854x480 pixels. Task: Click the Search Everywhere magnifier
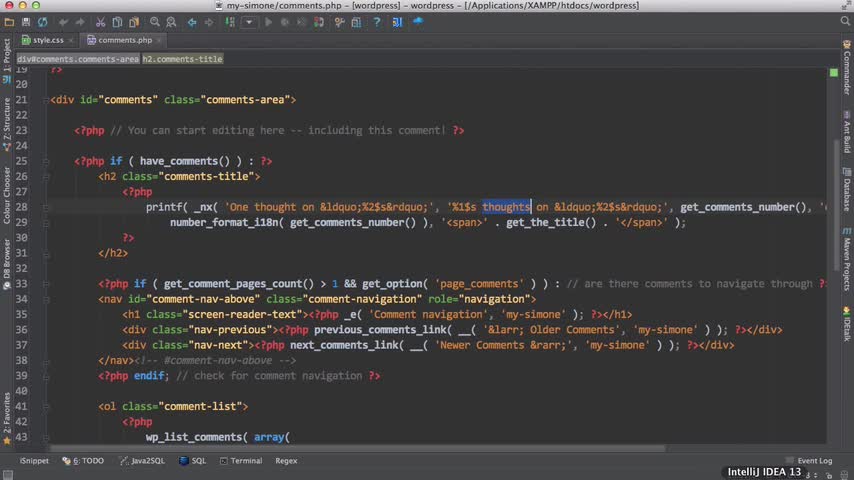click(845, 21)
